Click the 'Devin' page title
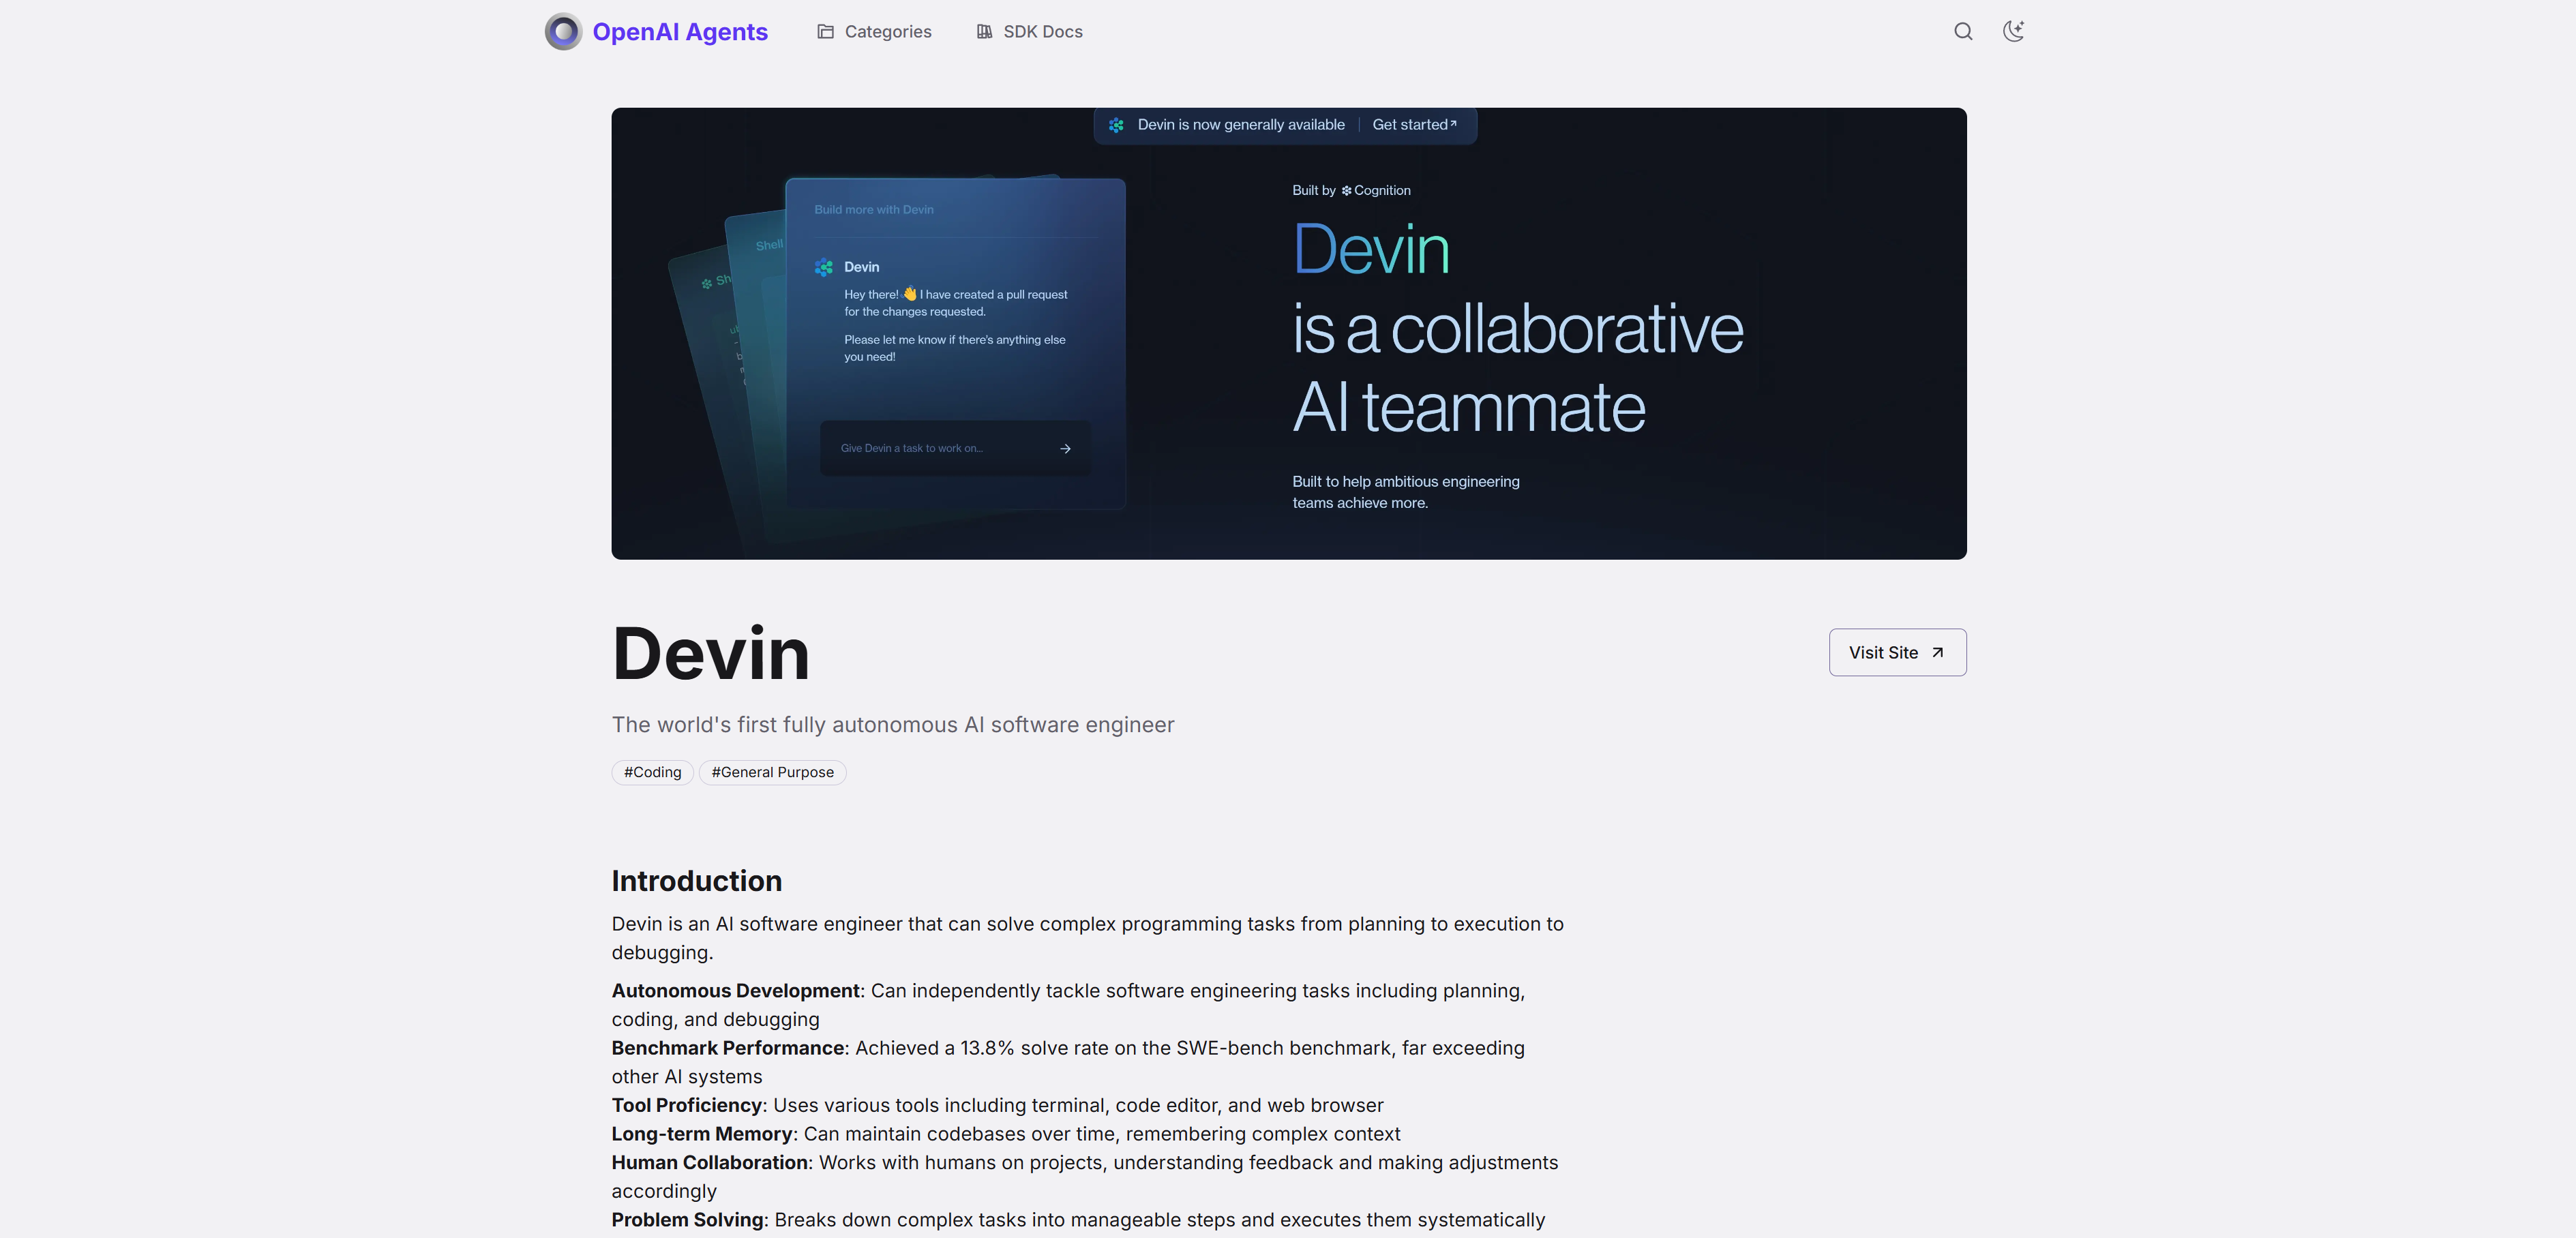The image size is (2576, 1238). [x=710, y=654]
